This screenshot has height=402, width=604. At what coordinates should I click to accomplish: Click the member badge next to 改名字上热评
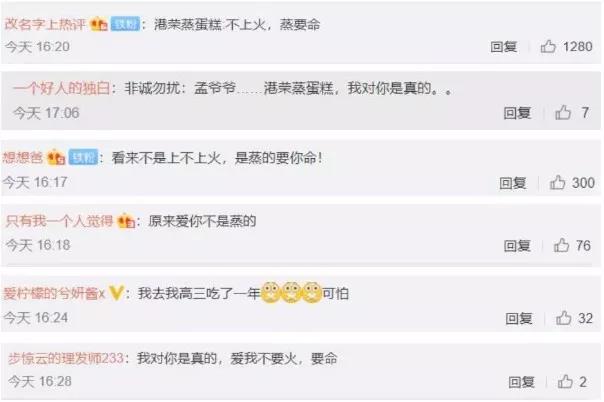tap(99, 25)
